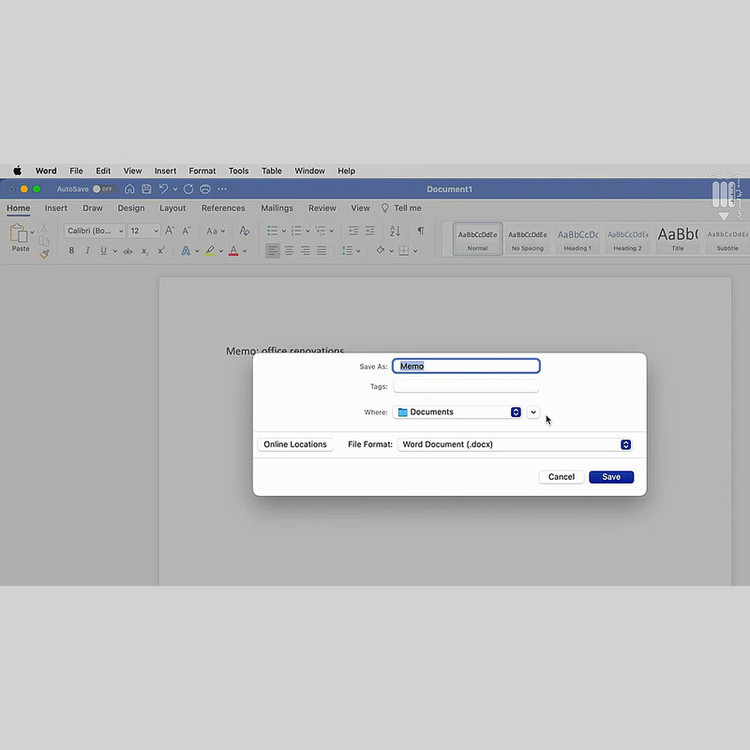Click the Undo arrow icon

tap(163, 189)
